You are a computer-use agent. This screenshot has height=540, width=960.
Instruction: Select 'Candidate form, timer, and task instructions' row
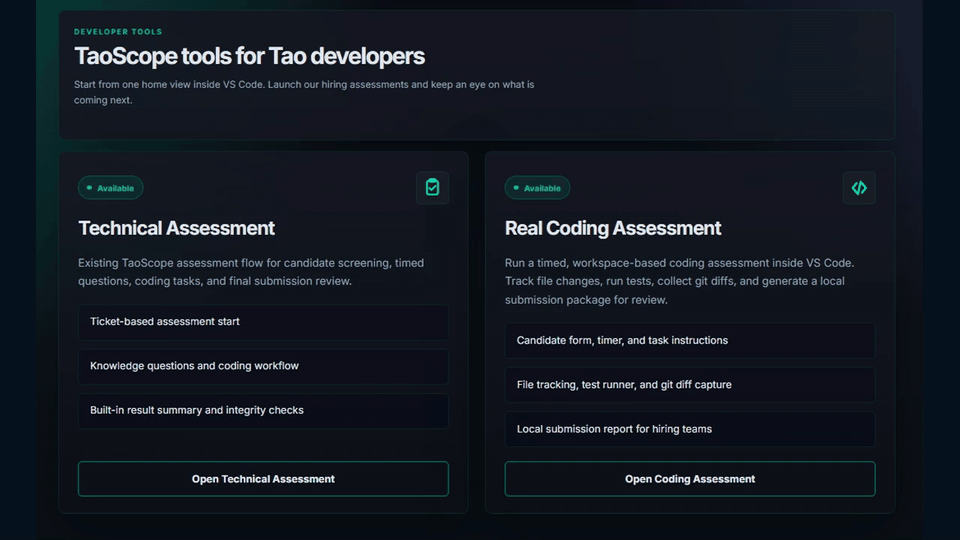click(x=690, y=340)
